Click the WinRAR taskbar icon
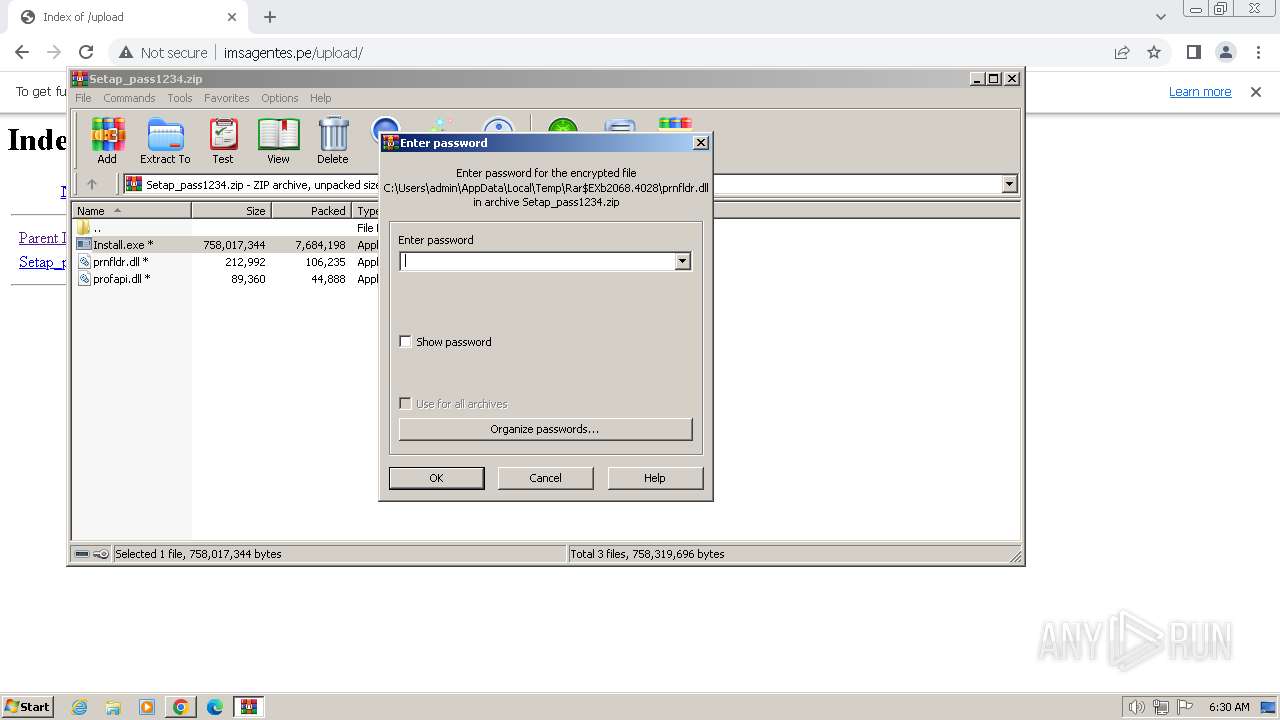This screenshot has width=1280, height=720. [x=249, y=707]
